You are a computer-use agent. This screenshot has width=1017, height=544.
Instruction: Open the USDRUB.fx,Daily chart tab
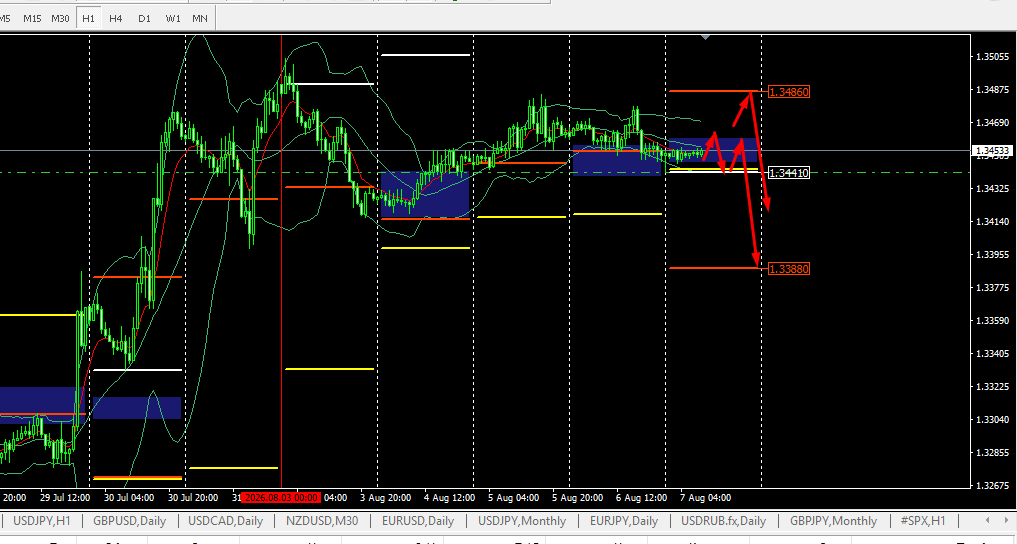[x=723, y=521]
